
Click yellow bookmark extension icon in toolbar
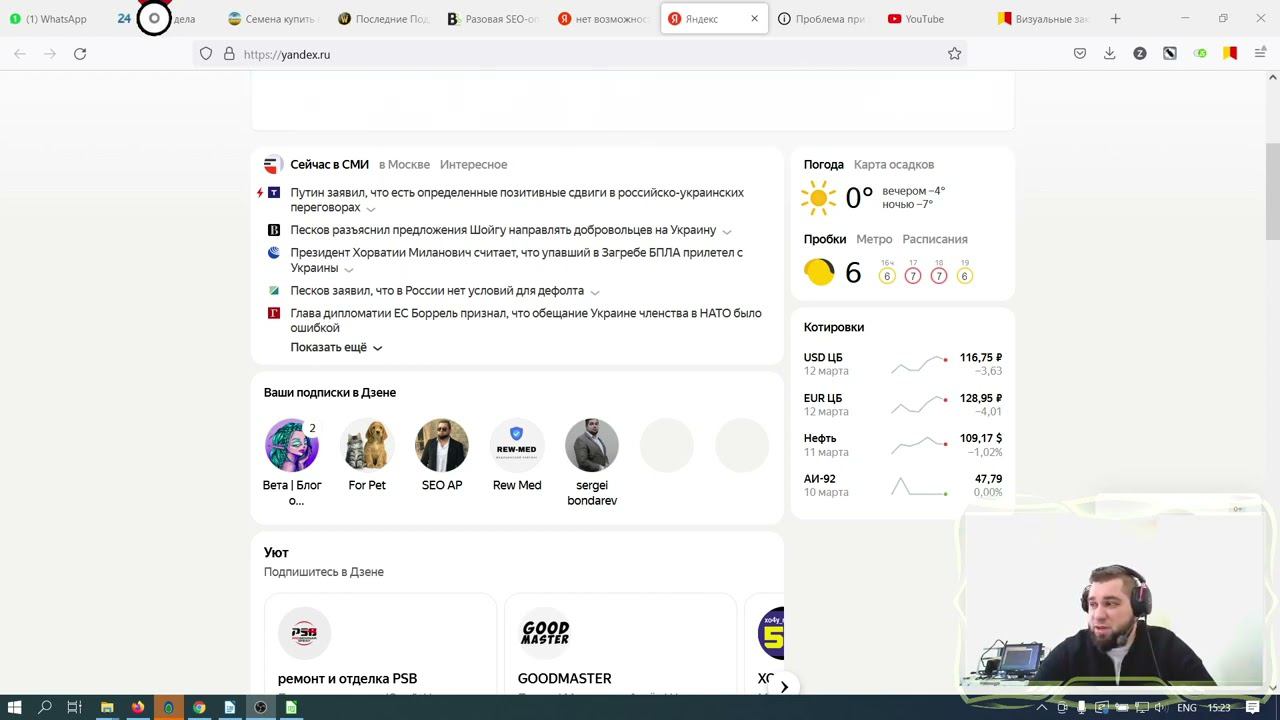click(x=1230, y=54)
